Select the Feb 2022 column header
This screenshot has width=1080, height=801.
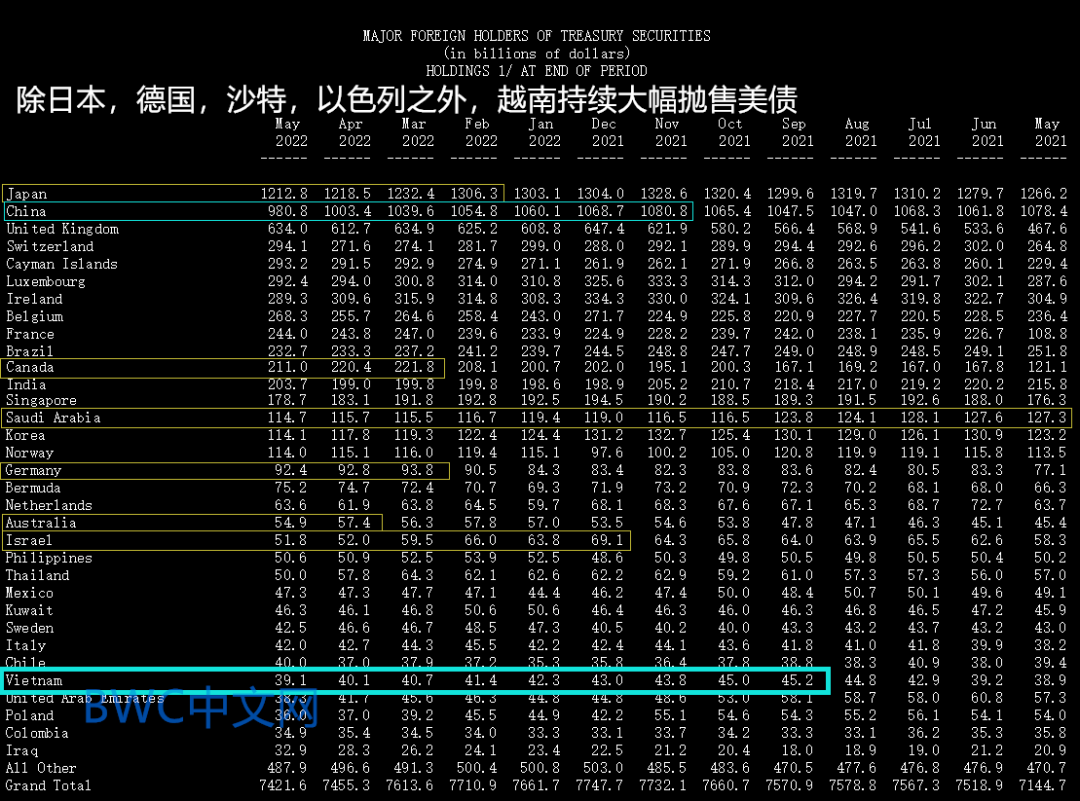480,132
